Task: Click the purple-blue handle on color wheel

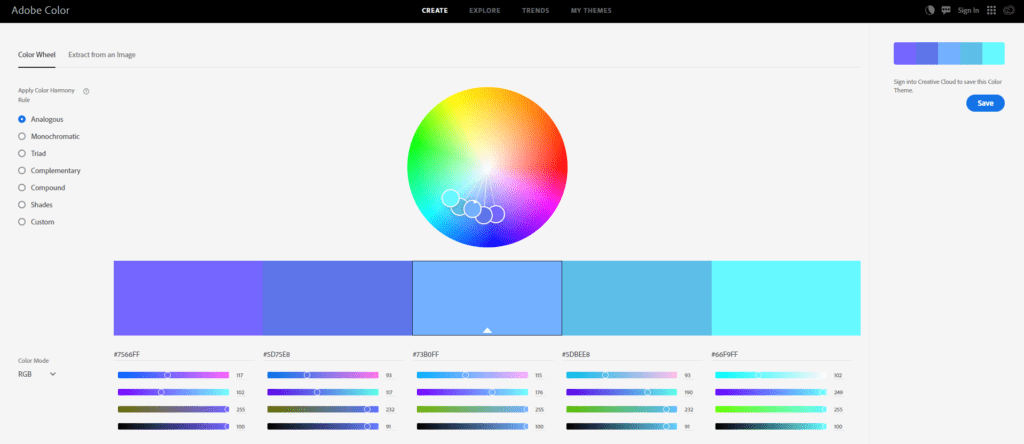Action: [496, 214]
